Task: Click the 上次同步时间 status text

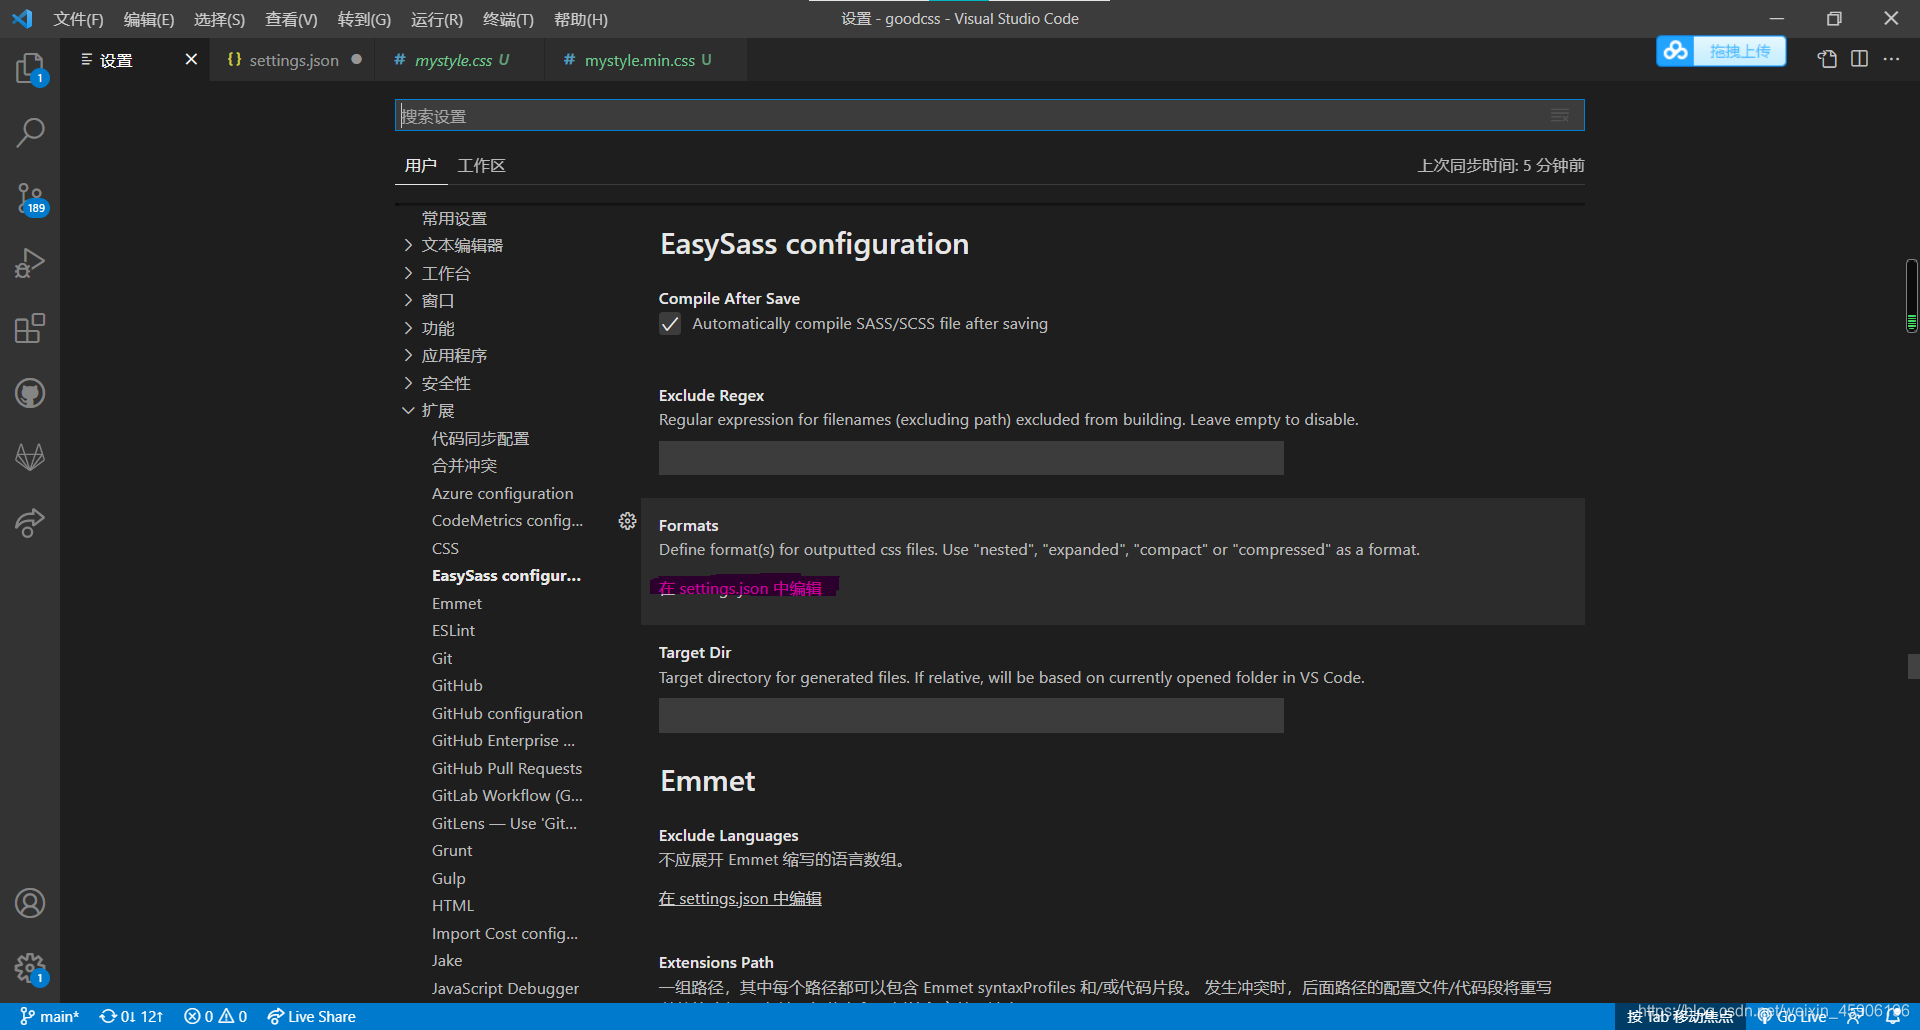Action: point(1500,165)
